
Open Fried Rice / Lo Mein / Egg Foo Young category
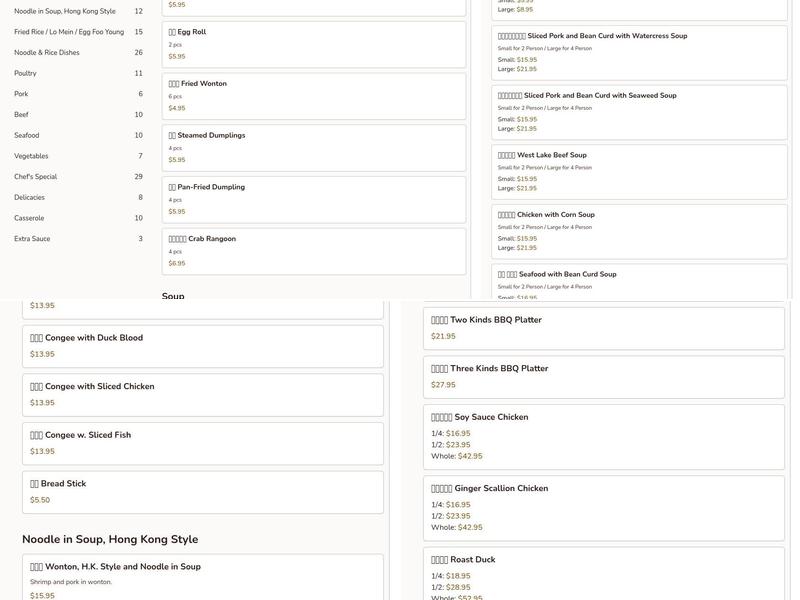coord(69,32)
